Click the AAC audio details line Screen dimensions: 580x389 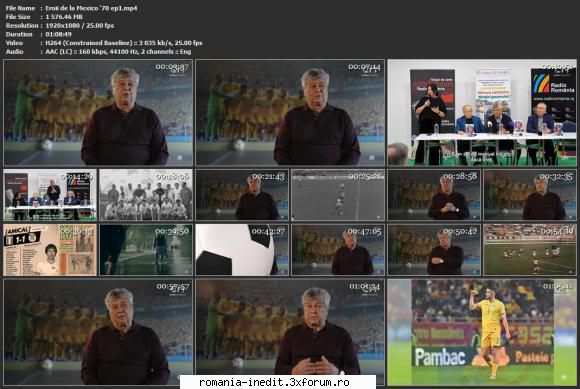coord(118,52)
